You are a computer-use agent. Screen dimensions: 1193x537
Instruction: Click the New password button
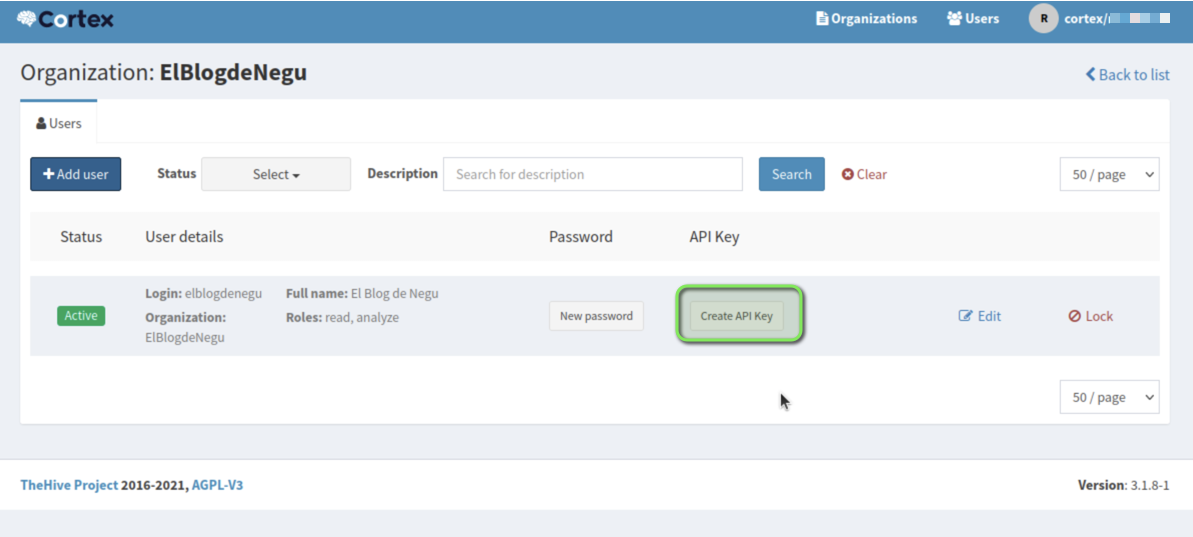click(596, 316)
